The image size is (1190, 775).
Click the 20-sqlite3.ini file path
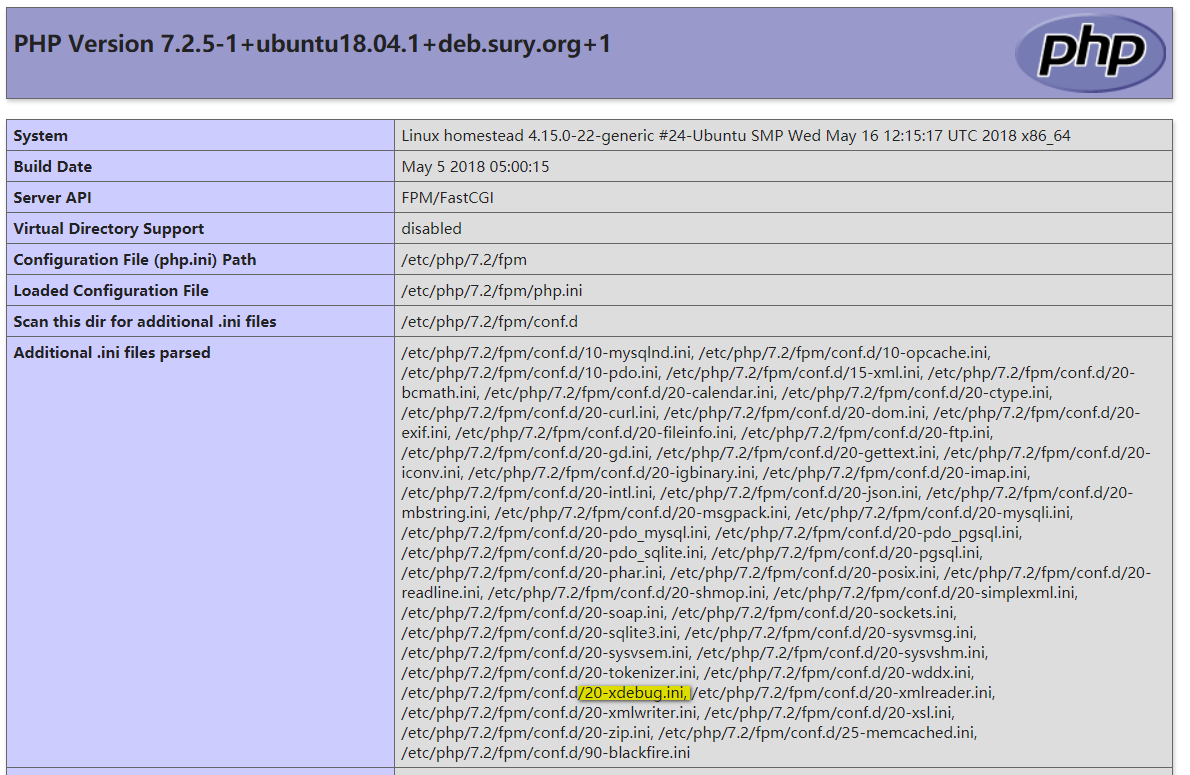point(539,633)
